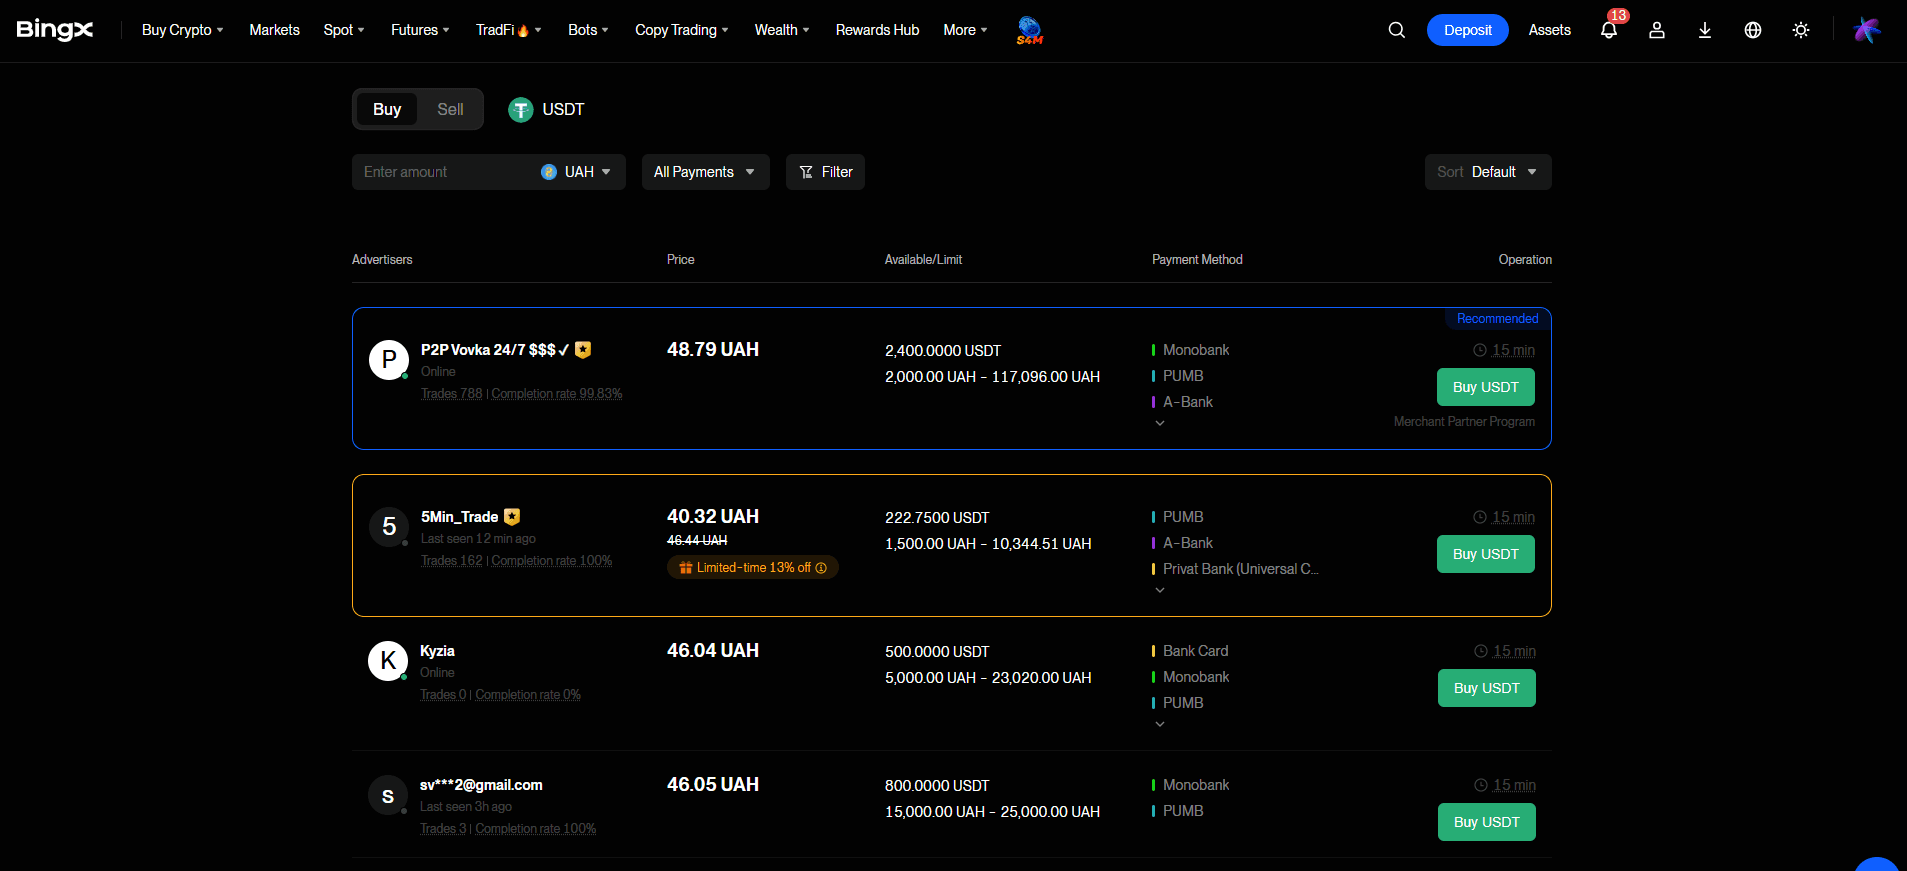
Task: Open the More menu
Action: [x=965, y=30]
